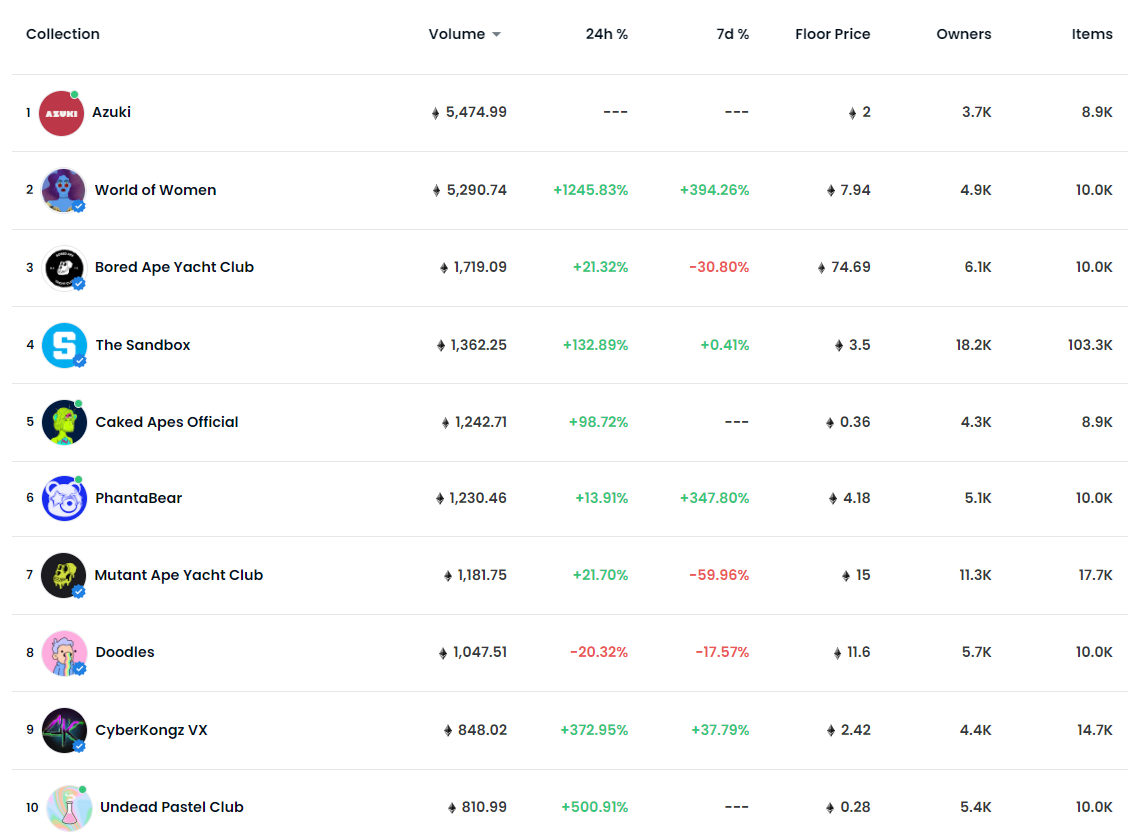Click the Bored Ape Yacht Club logo
Image resolution: width=1147 pixels, height=834 pixels.
(64, 268)
